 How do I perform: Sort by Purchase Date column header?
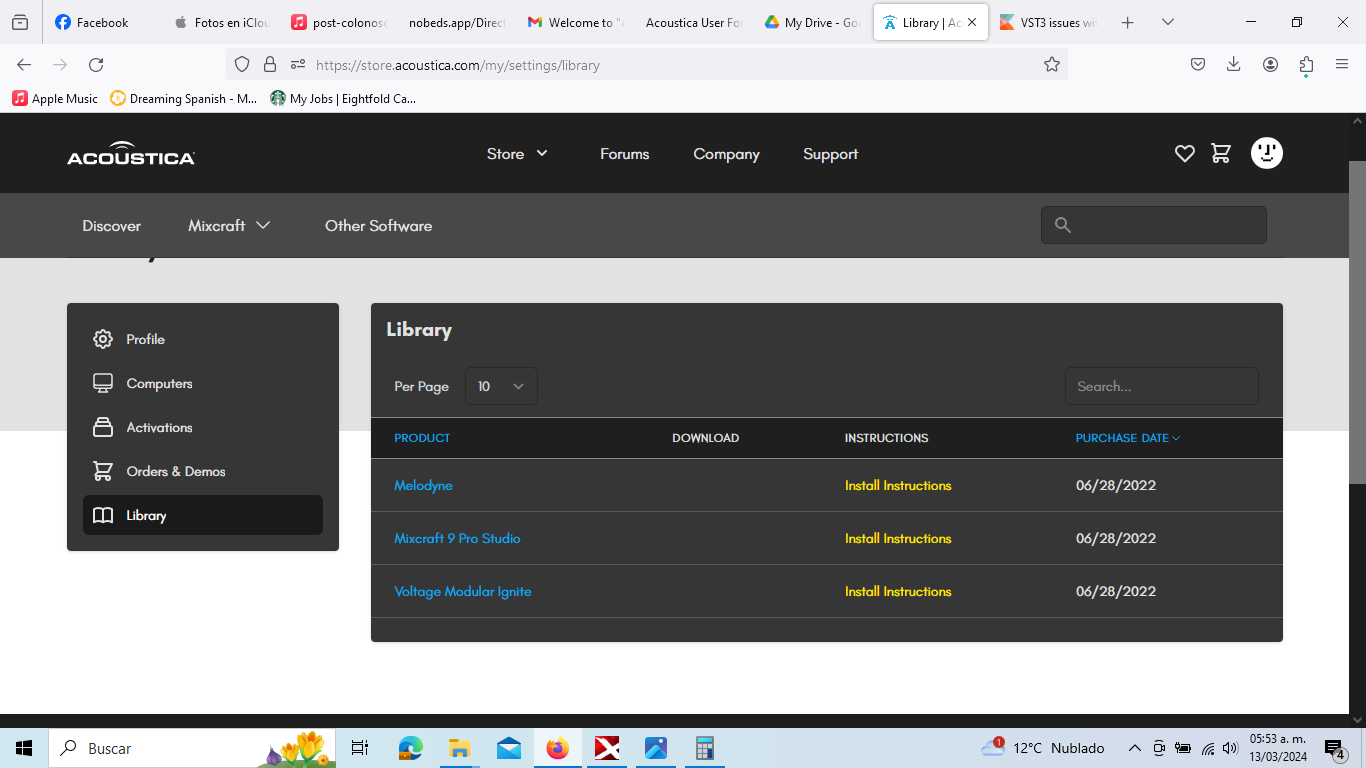click(x=1128, y=438)
